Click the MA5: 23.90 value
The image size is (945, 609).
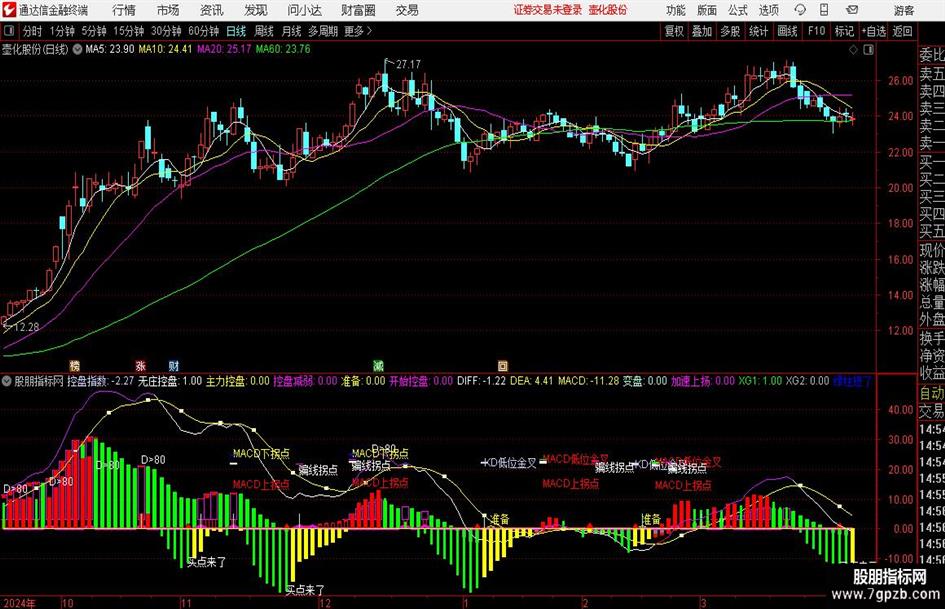(110, 49)
